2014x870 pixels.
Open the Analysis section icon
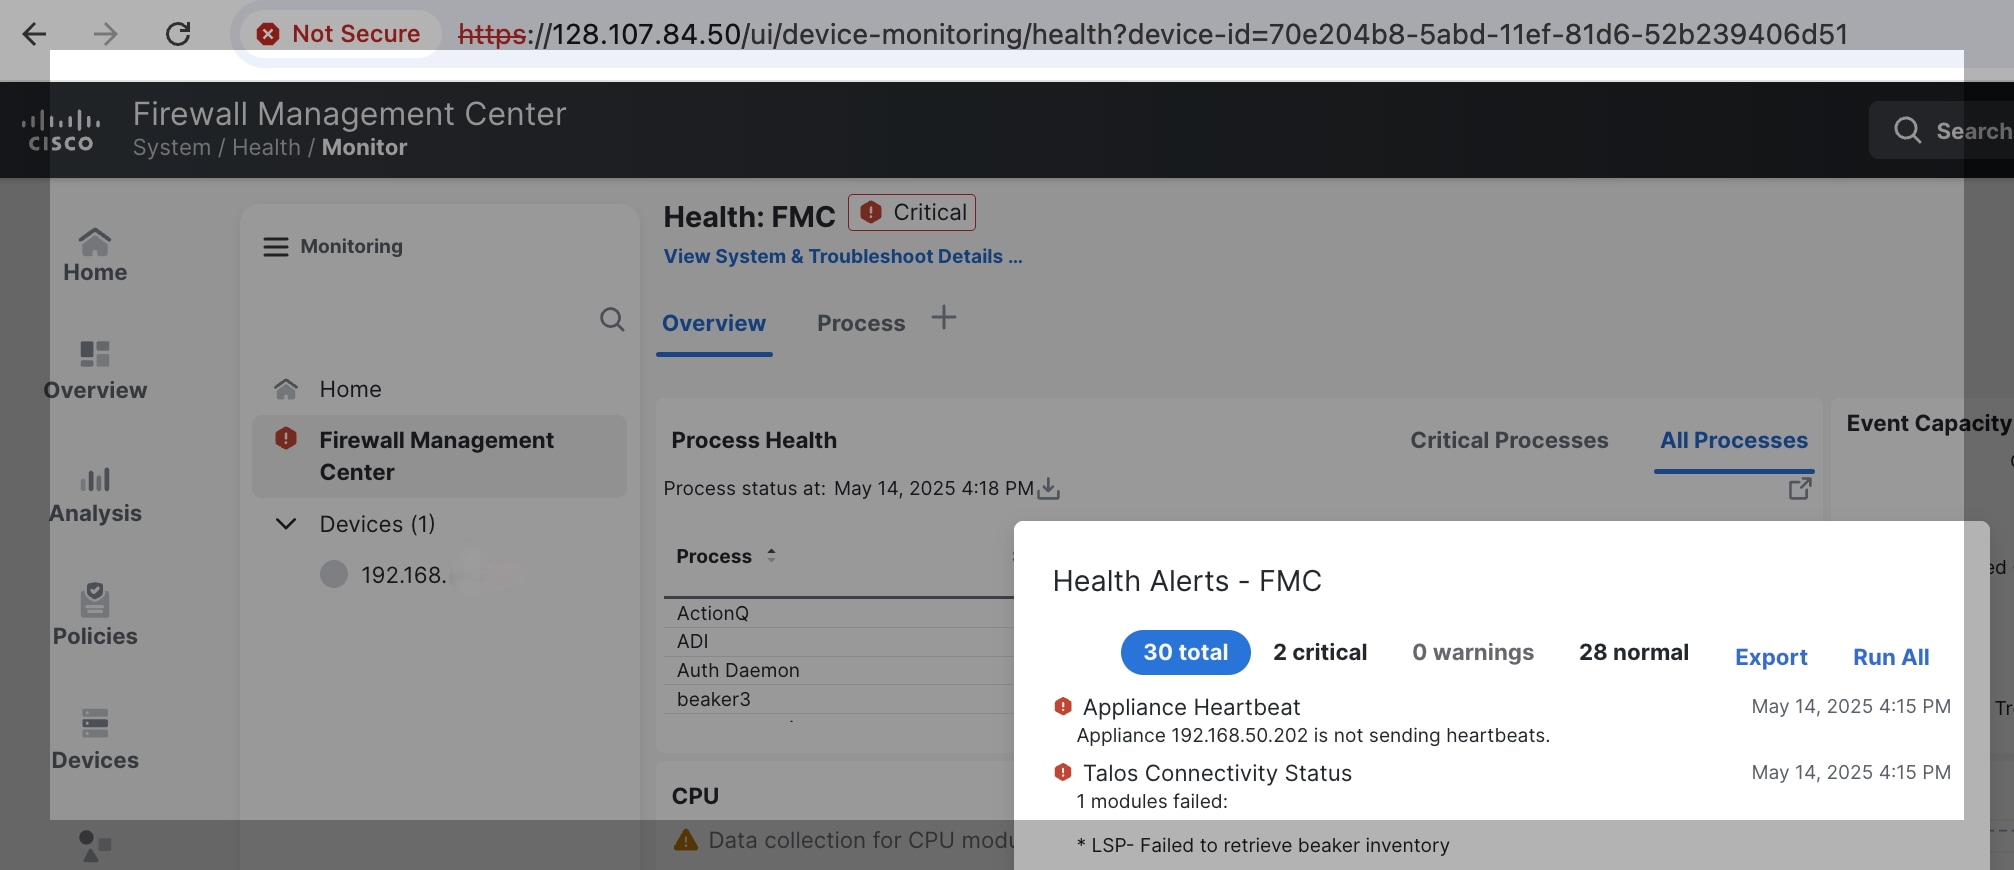click(95, 480)
